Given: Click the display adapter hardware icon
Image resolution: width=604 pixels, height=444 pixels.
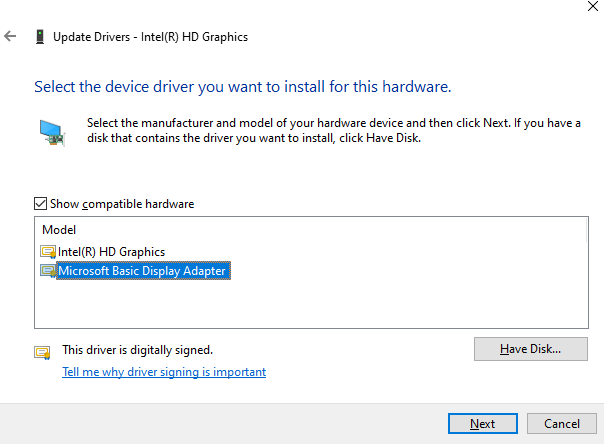Looking at the screenshot, I should point(52,133).
